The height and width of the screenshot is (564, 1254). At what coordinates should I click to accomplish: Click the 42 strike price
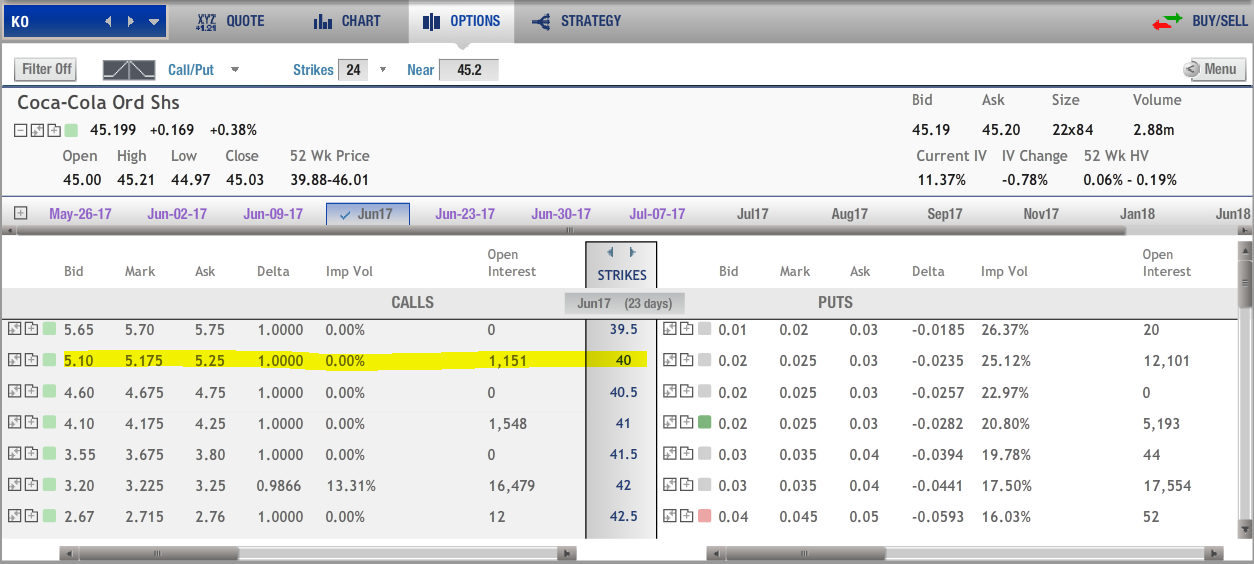point(623,485)
